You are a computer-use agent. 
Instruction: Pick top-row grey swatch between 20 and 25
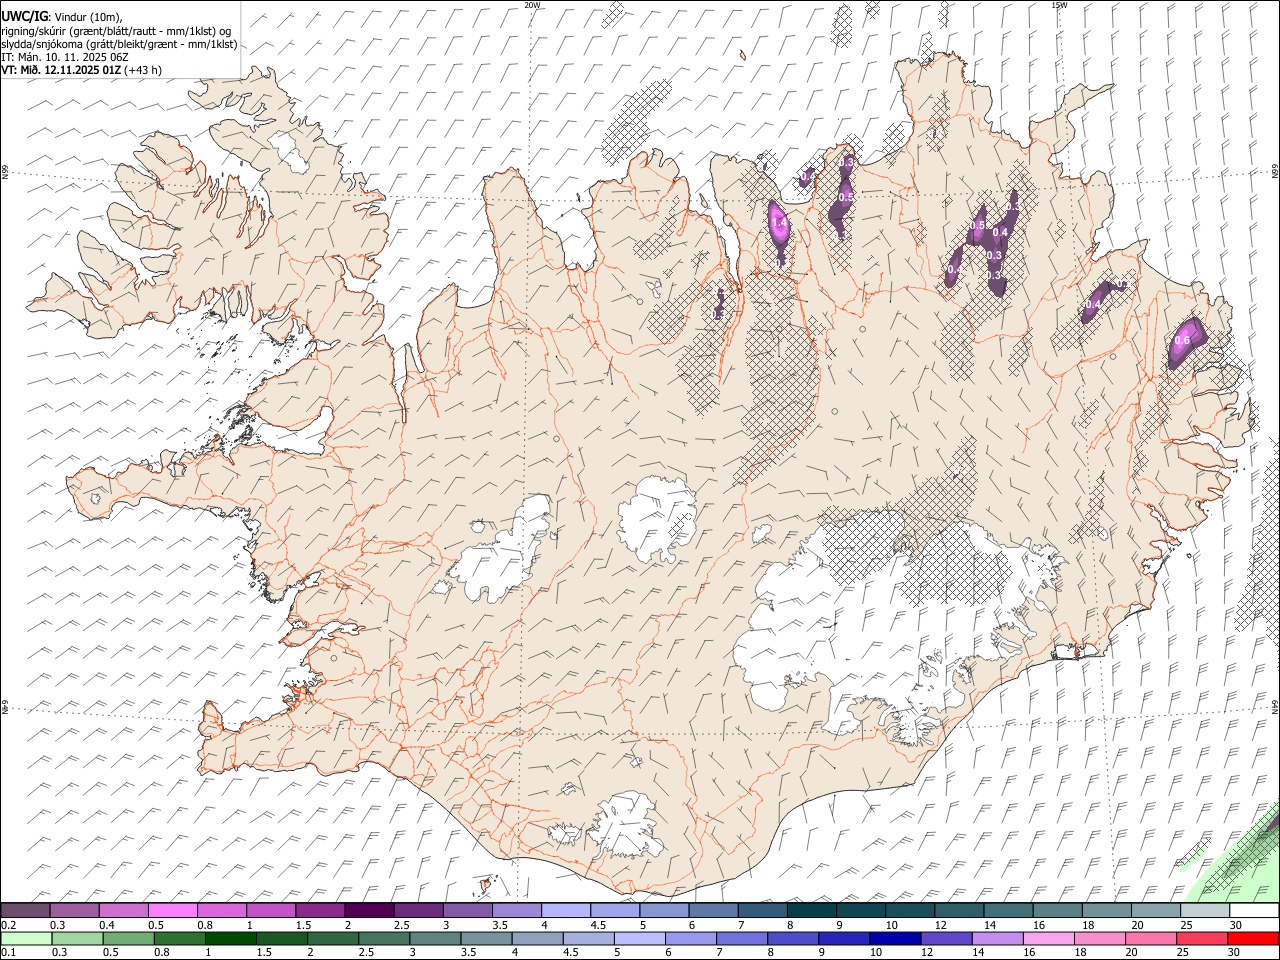pyautogui.click(x=1155, y=911)
